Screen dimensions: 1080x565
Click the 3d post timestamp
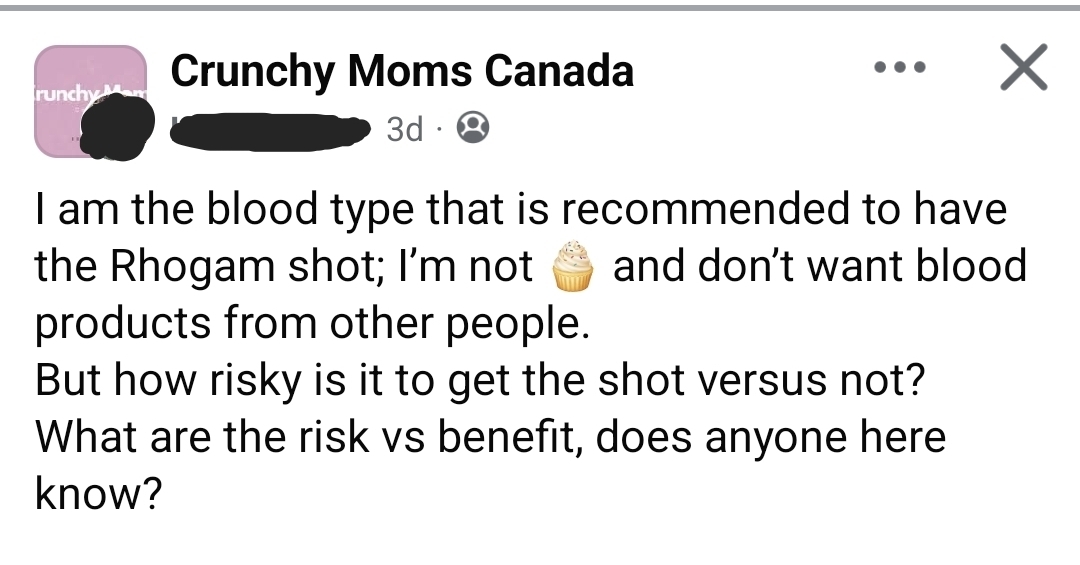(x=403, y=128)
